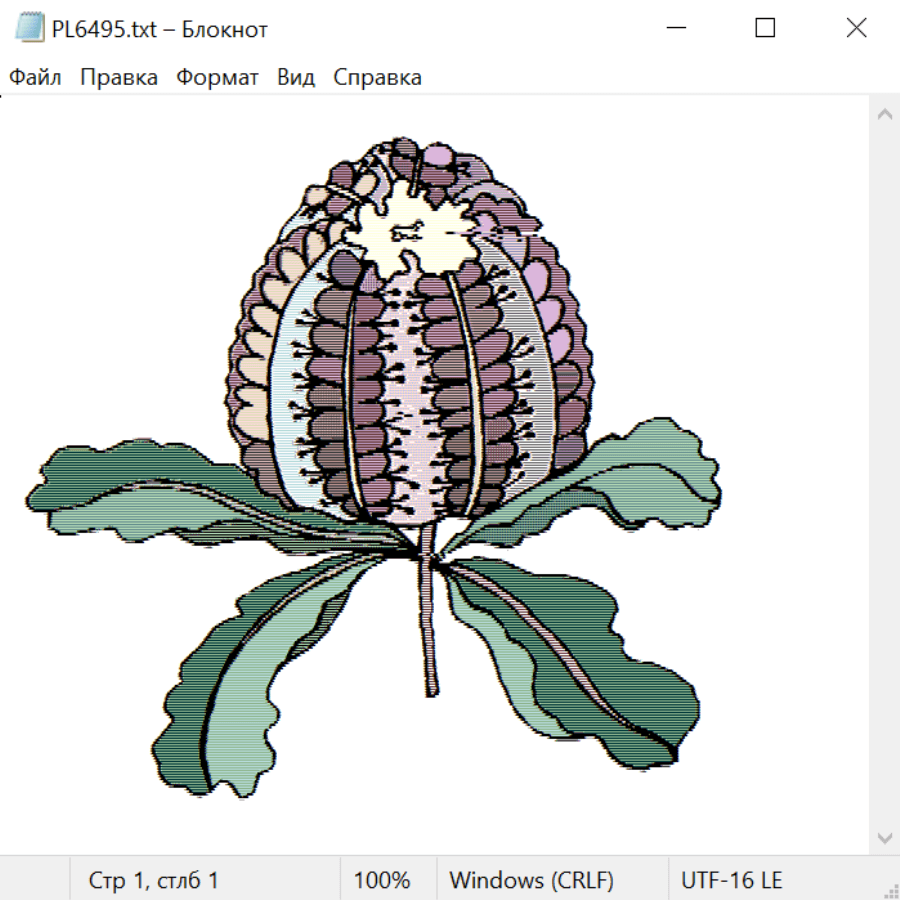Click the PL6495.txt – Блокнот window title
This screenshot has width=900, height=900.
160,29
